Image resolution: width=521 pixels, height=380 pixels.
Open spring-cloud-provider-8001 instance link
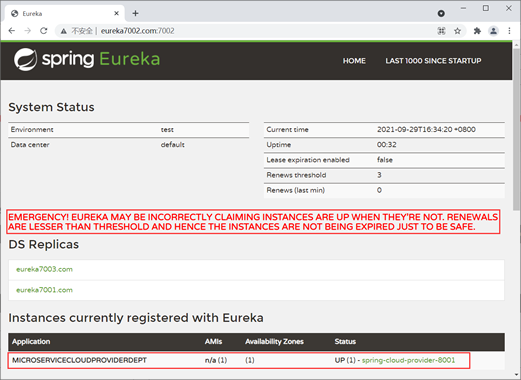(408, 360)
